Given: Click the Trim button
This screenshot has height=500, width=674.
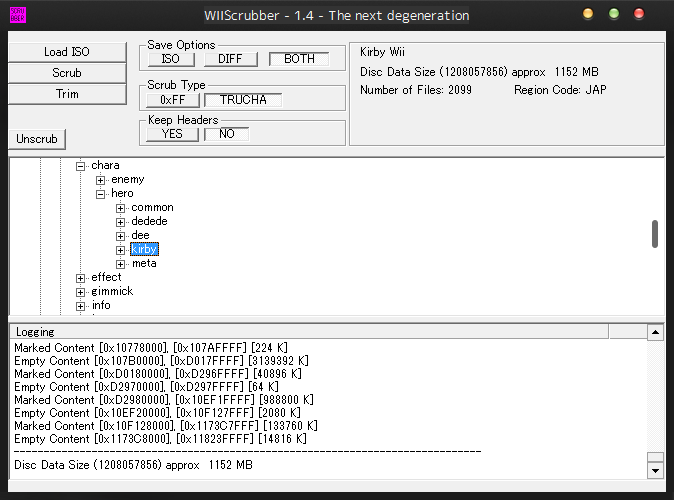Looking at the screenshot, I should click(x=67, y=94).
